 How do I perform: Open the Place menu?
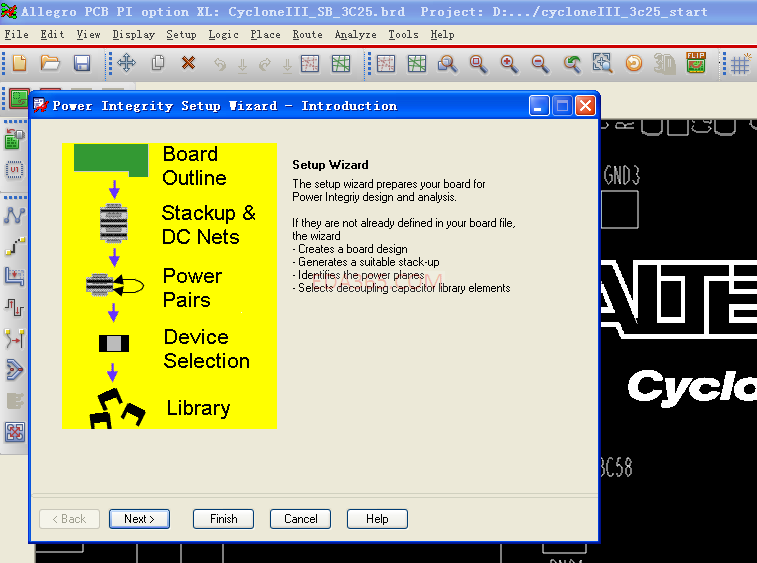coord(265,35)
